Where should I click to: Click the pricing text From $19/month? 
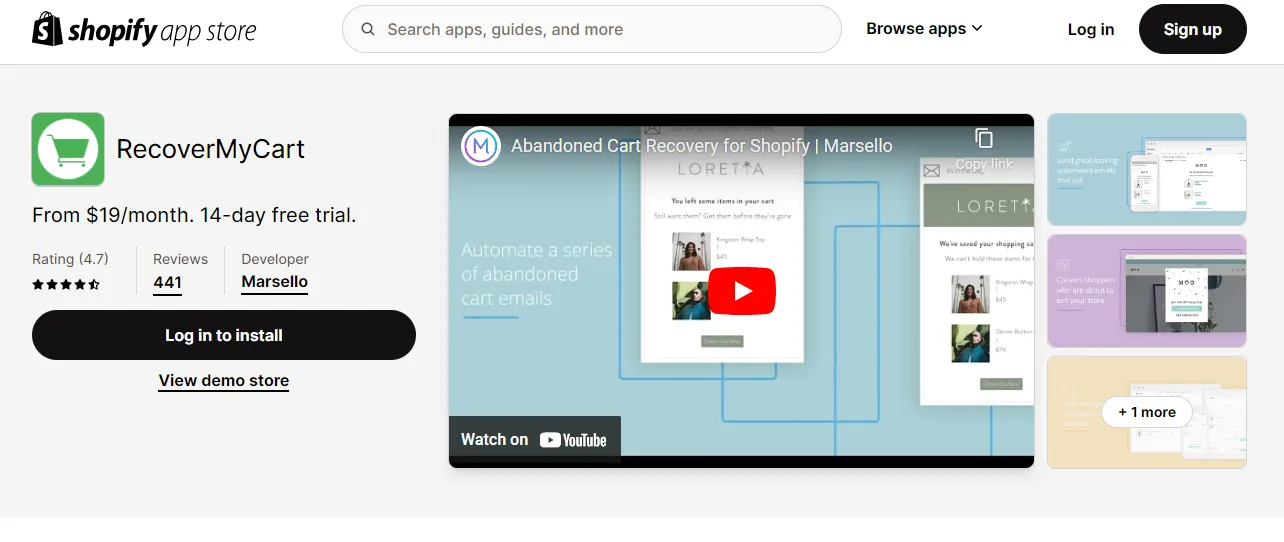pyautogui.click(x=194, y=215)
